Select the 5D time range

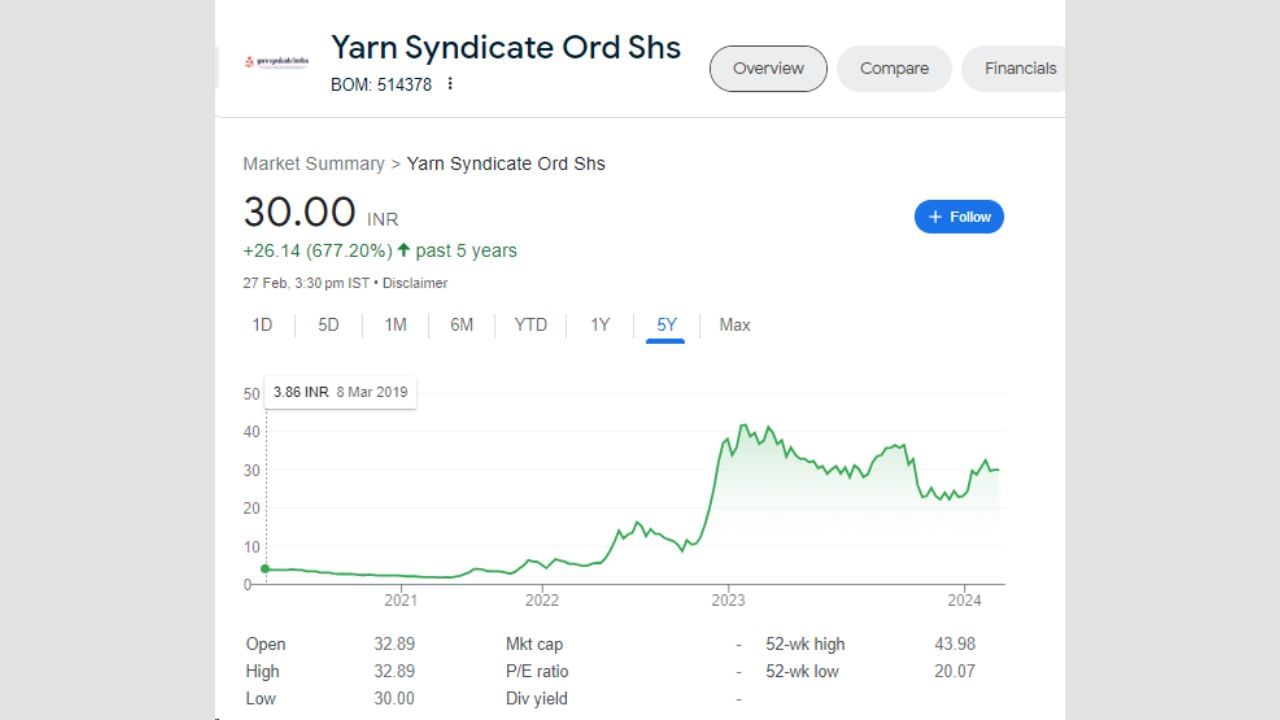pos(328,325)
